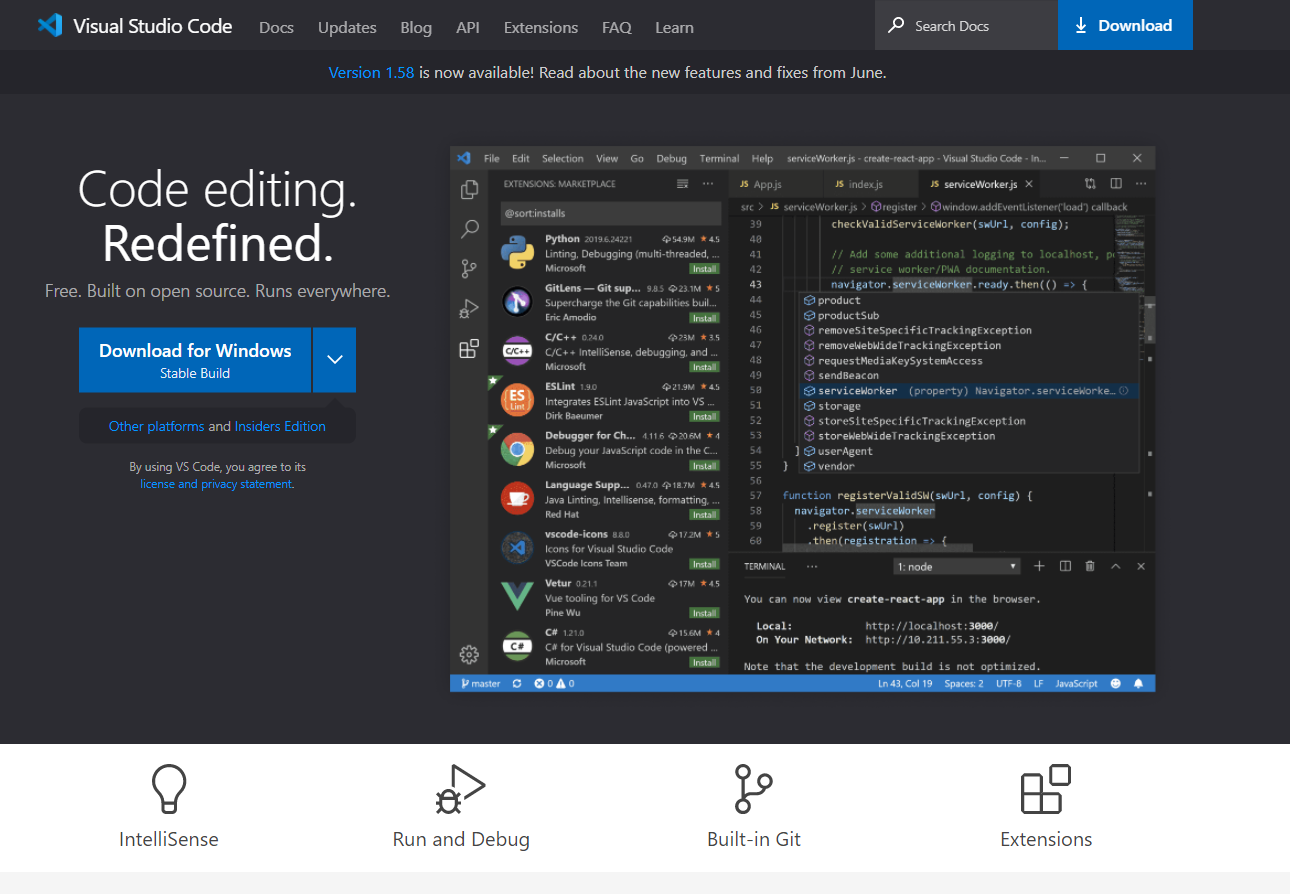Image resolution: width=1290 pixels, height=894 pixels.
Task: Click the Python extension logo
Action: 517,253
